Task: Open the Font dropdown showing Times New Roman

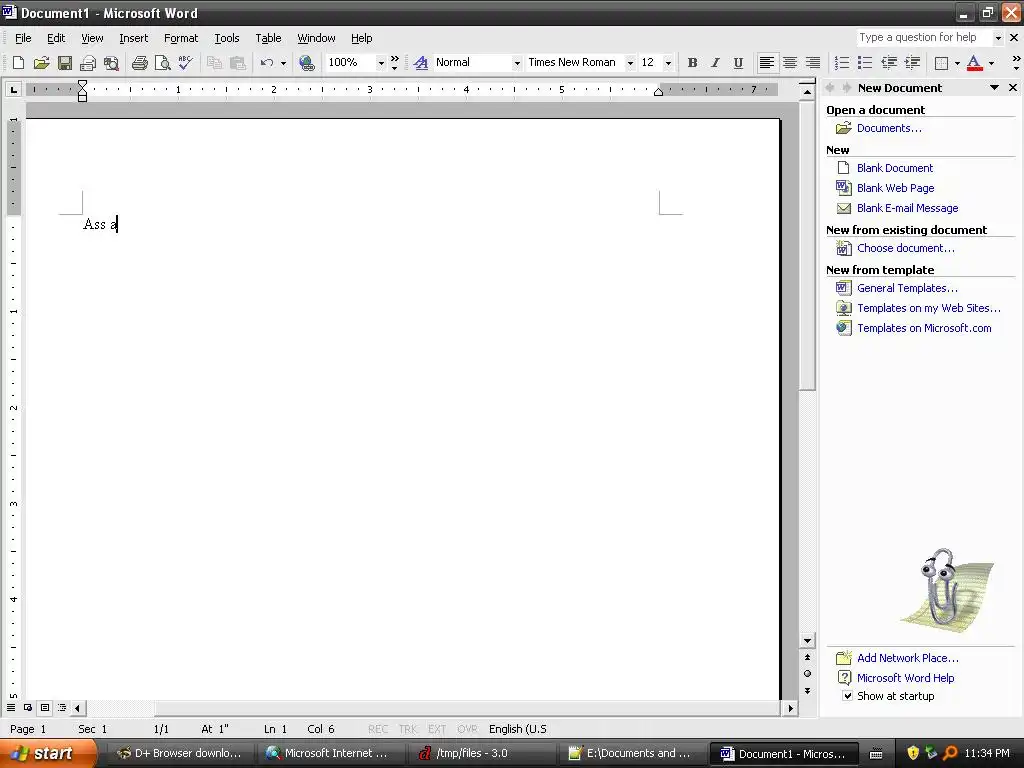Action: click(630, 63)
